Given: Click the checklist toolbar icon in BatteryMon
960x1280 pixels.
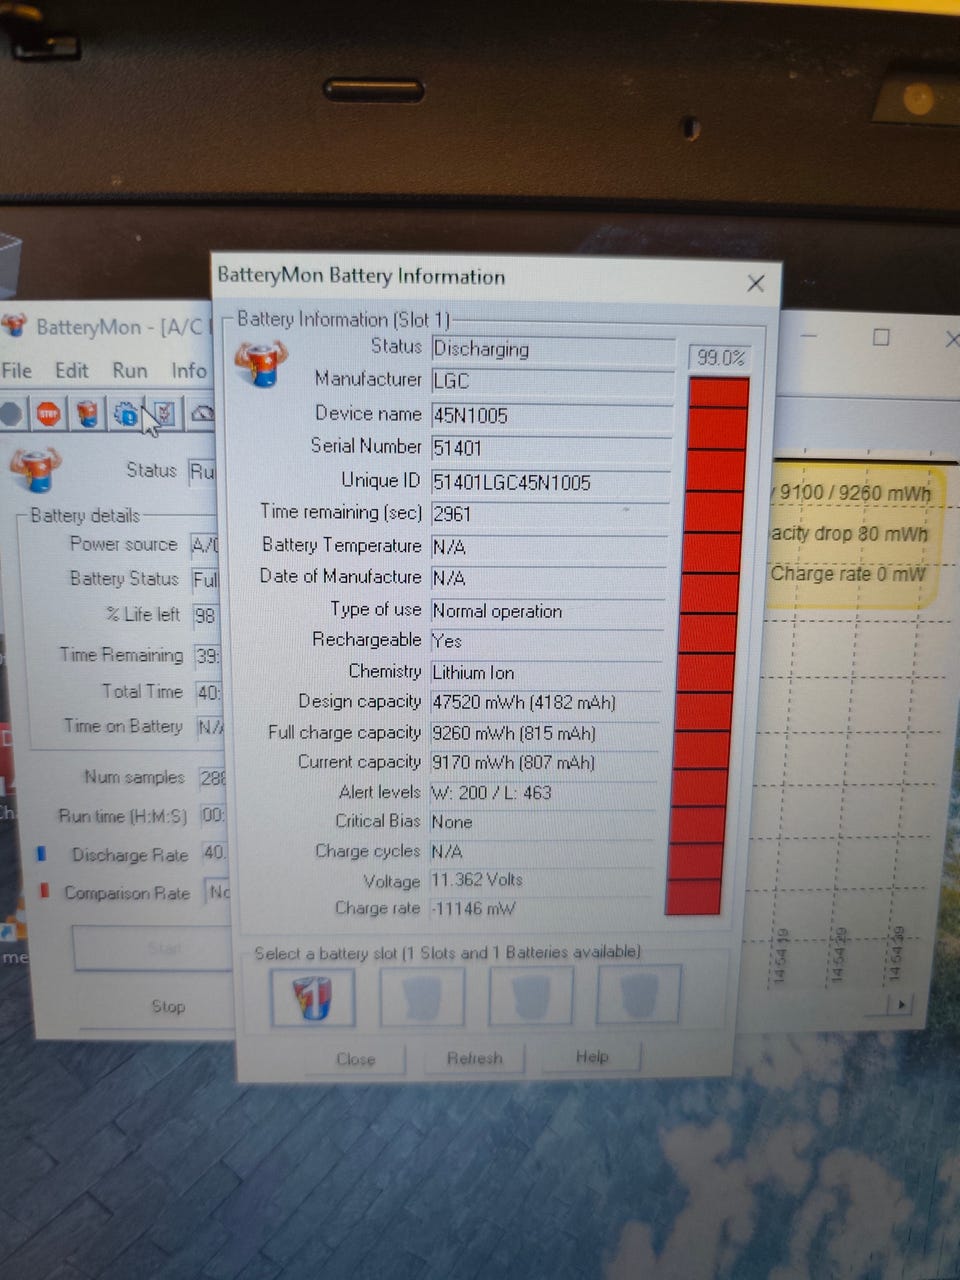Looking at the screenshot, I should pyautogui.click(x=165, y=413).
